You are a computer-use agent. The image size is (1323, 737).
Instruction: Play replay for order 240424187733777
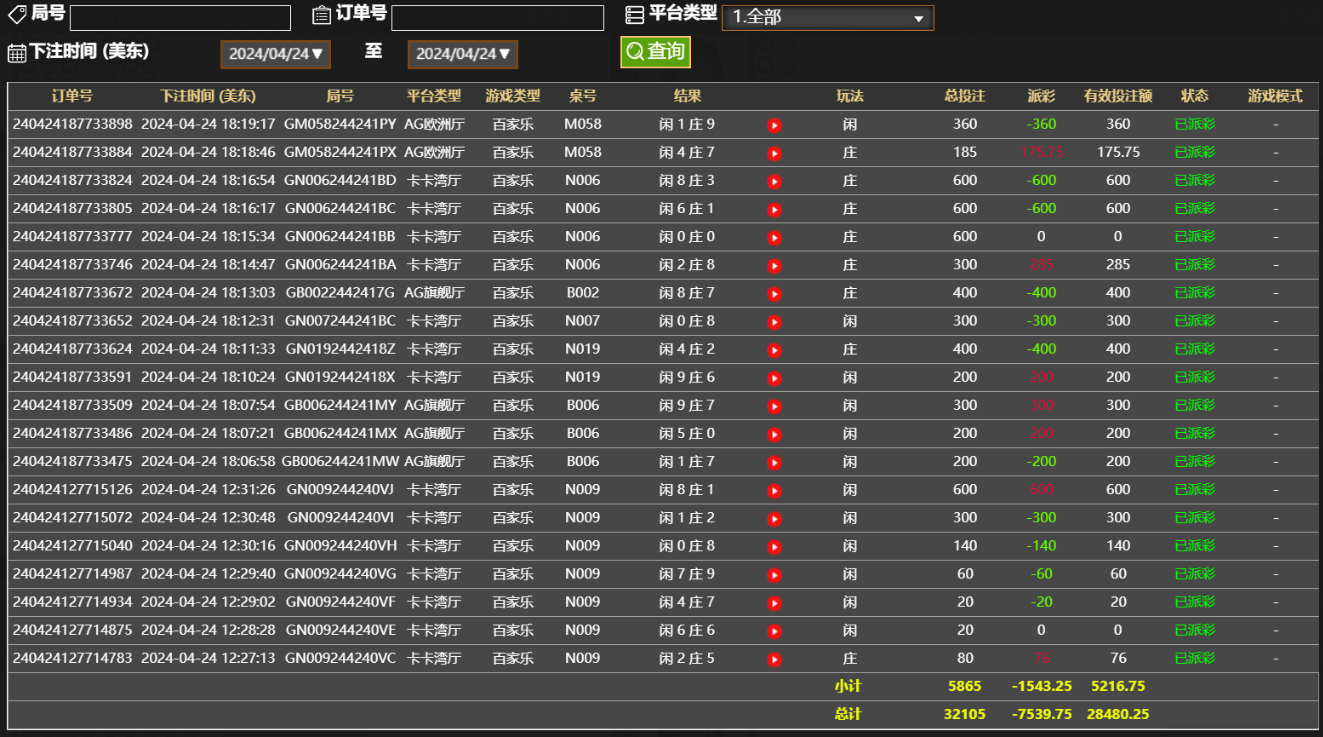click(x=774, y=238)
